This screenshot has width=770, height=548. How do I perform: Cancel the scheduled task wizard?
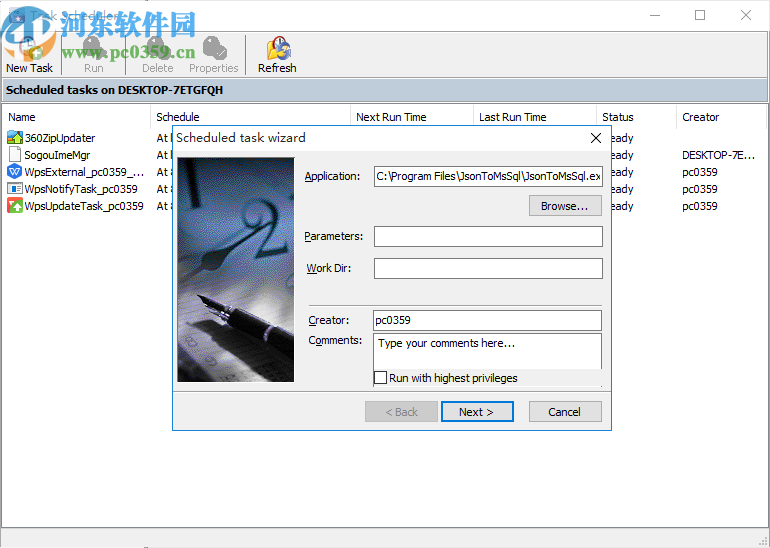565,411
